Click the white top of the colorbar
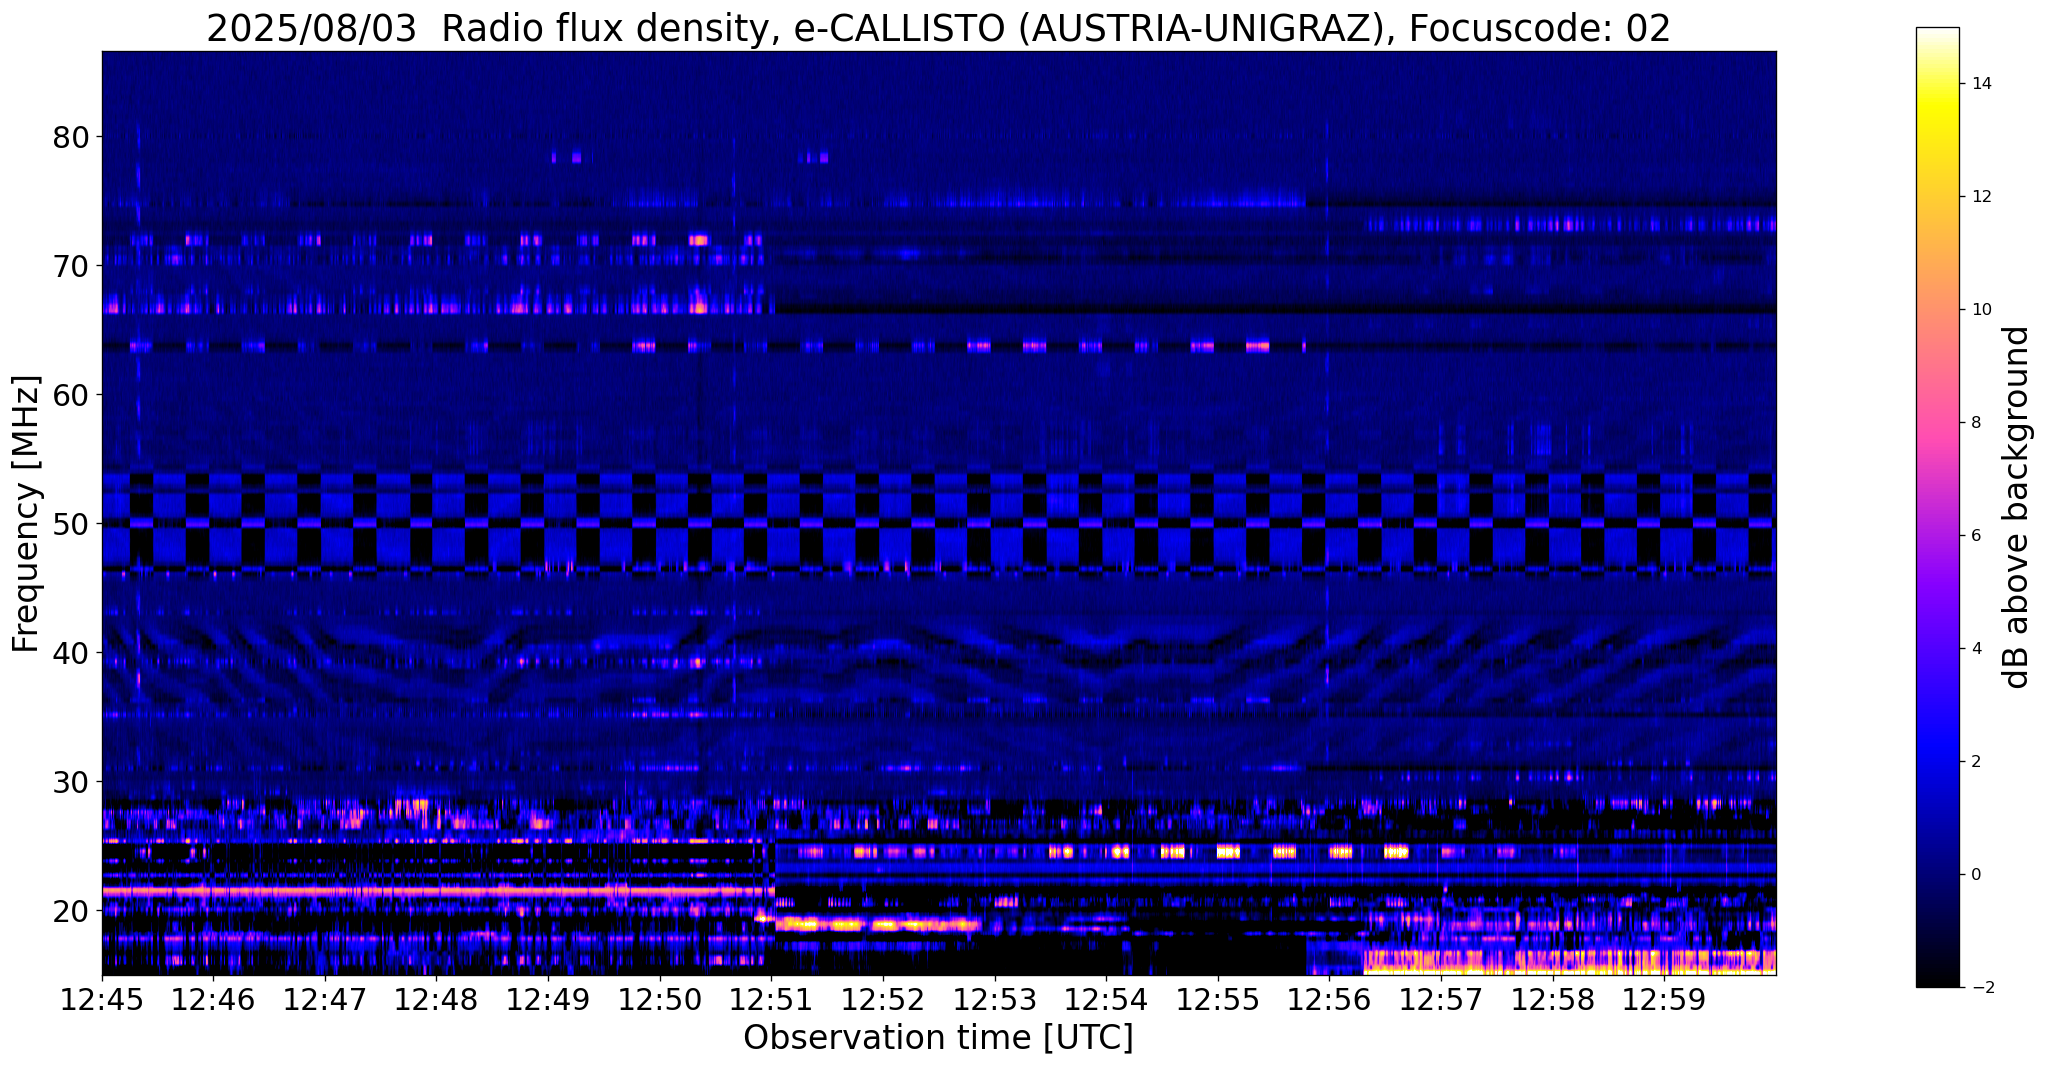This screenshot has height=1067, width=2047. pyautogui.click(x=1937, y=36)
